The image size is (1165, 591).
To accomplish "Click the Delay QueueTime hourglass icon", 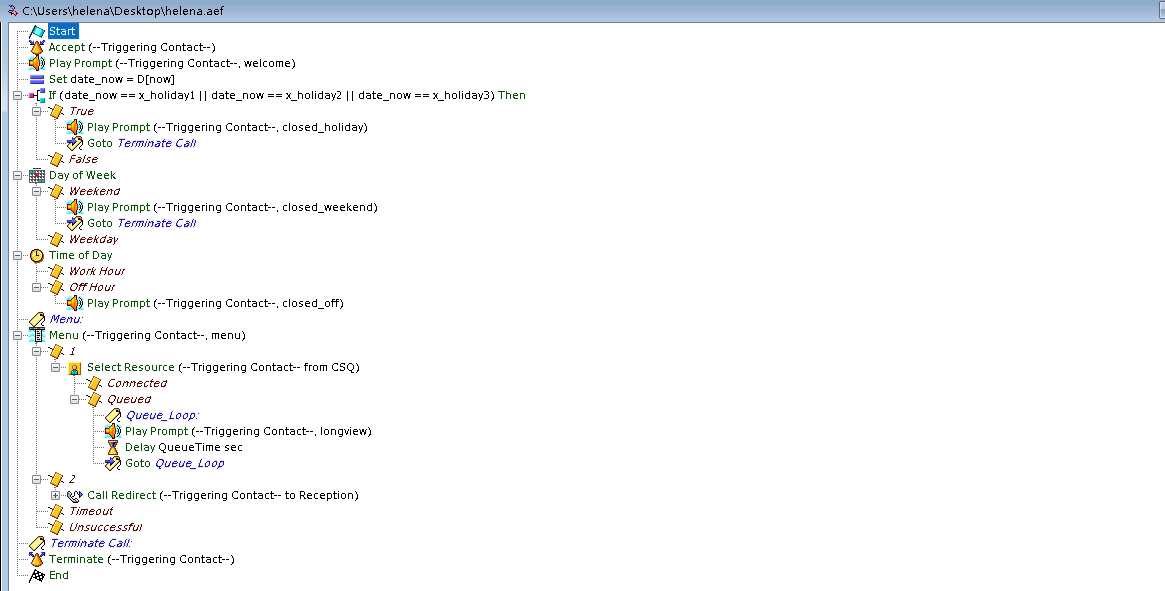I will (x=113, y=447).
